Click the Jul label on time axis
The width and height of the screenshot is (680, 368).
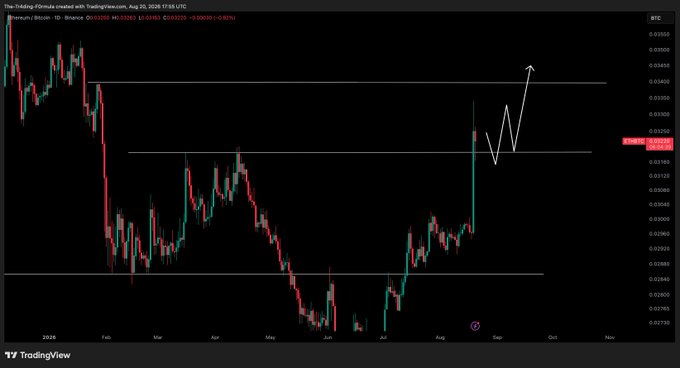[x=383, y=337]
